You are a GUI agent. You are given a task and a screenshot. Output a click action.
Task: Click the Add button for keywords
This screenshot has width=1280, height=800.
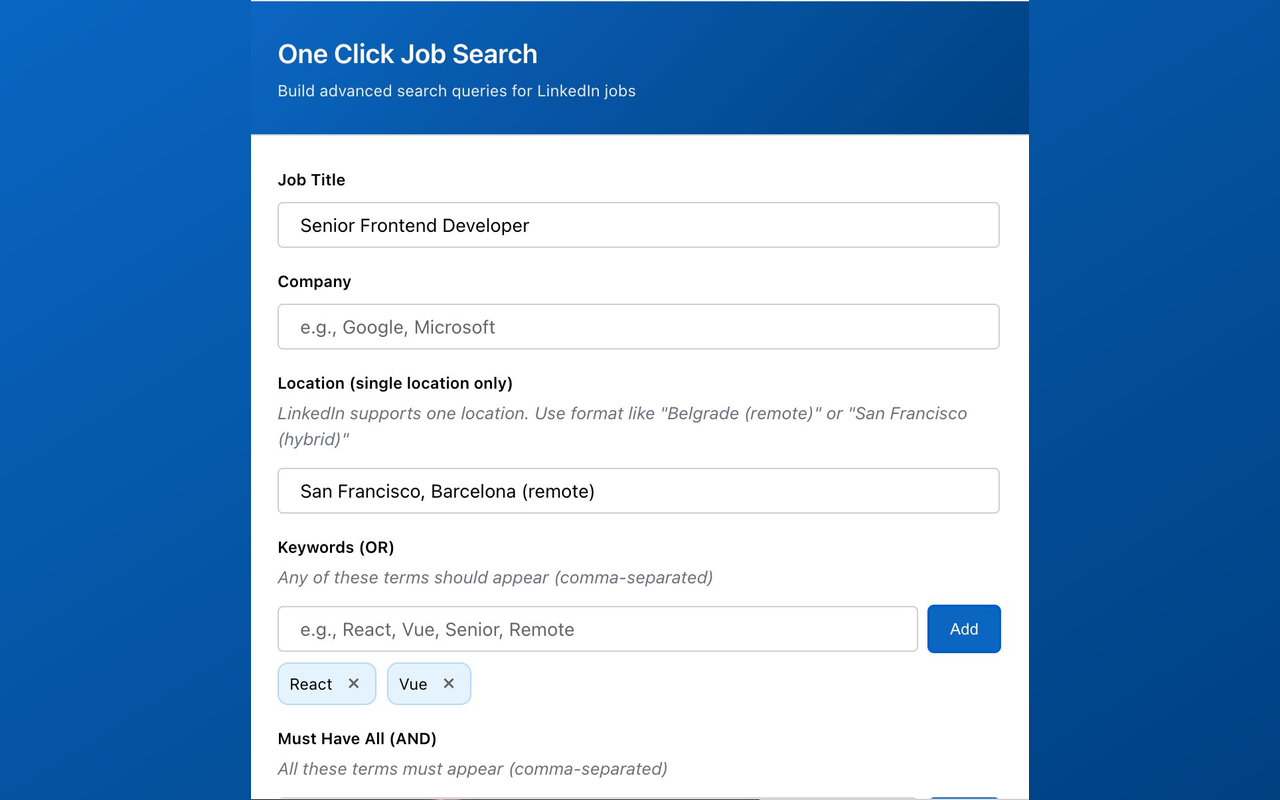pyautogui.click(x=963, y=628)
